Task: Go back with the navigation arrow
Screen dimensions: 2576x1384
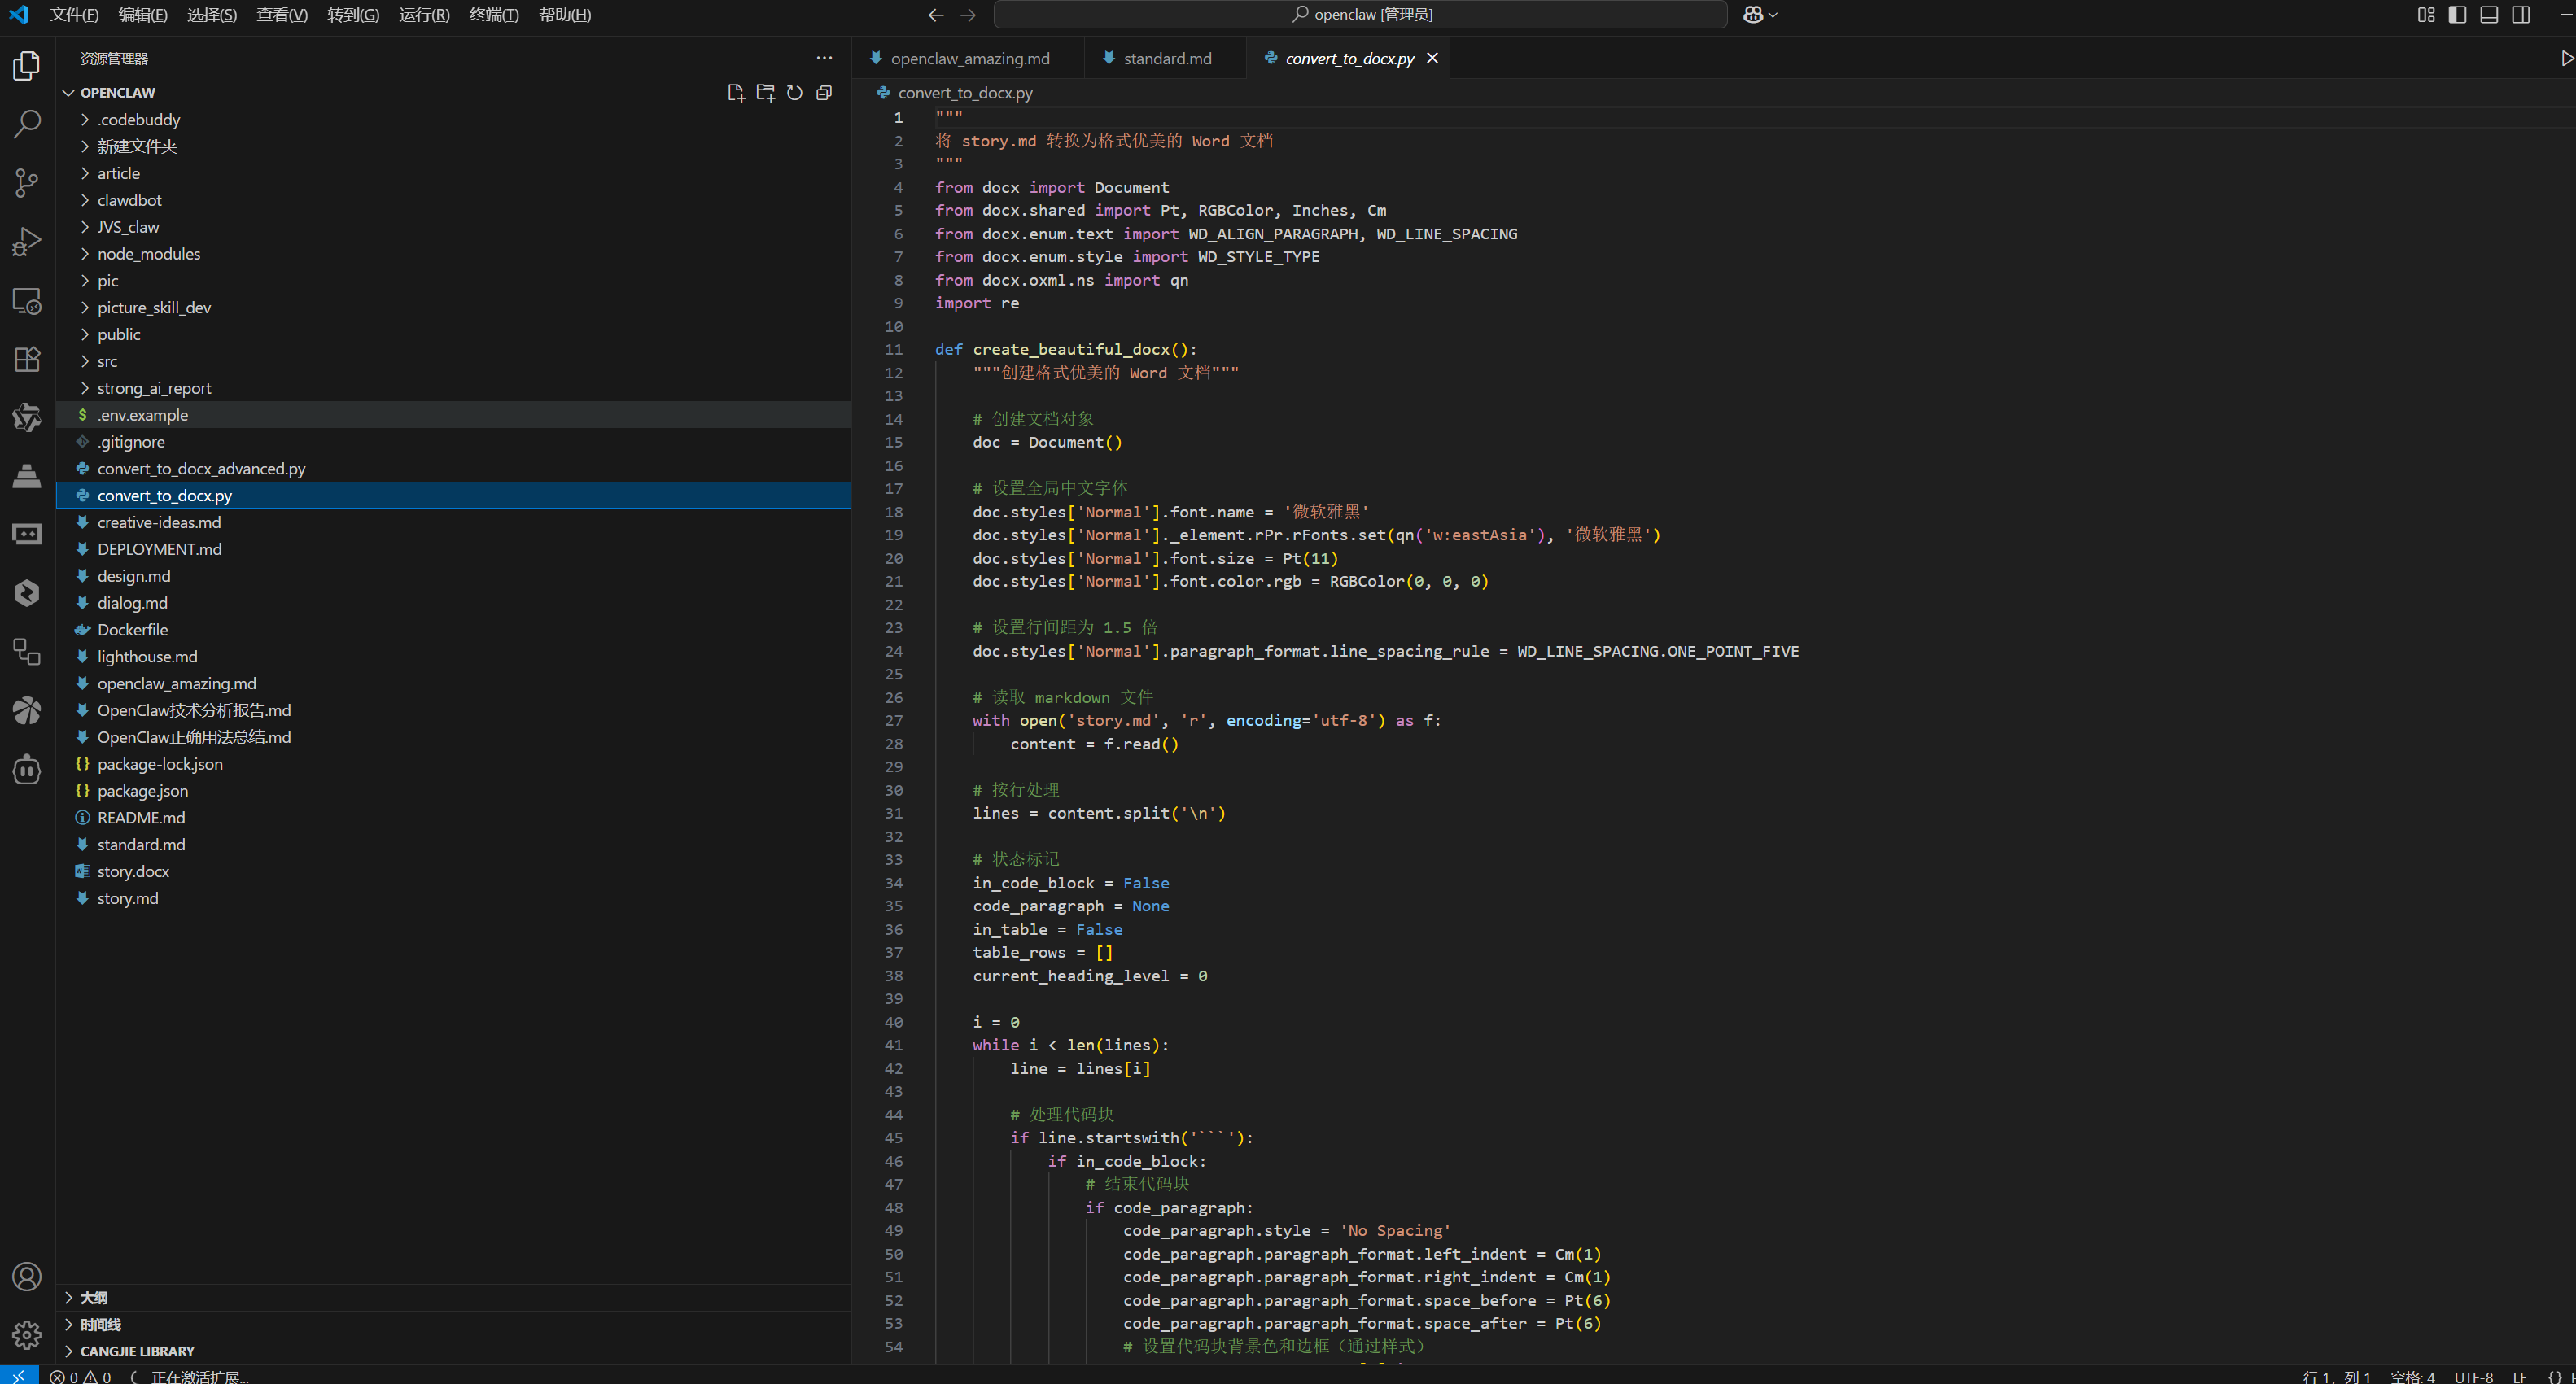Action: pos(936,15)
